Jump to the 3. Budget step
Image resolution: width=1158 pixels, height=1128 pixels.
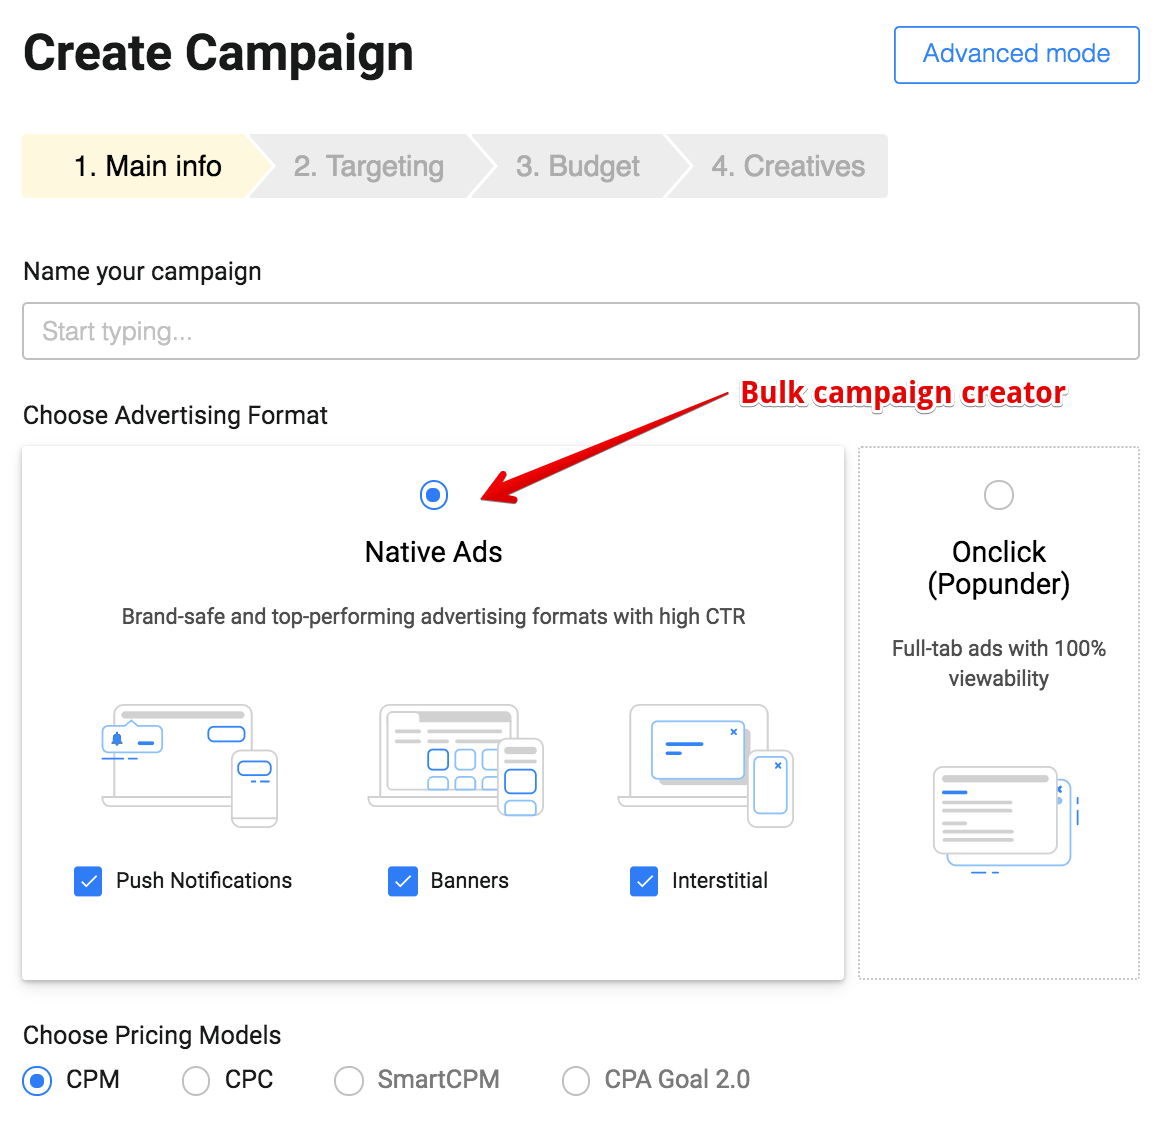(577, 166)
